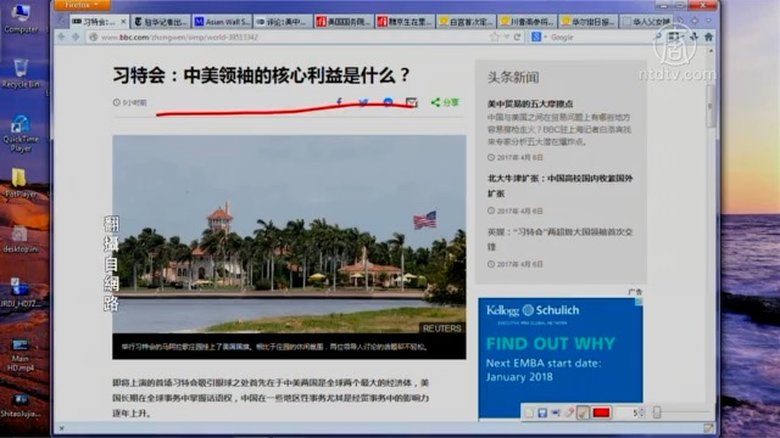This screenshot has height=438, width=780.
Task: Click the save icon in annotation toolbar
Action: pyautogui.click(x=542, y=412)
